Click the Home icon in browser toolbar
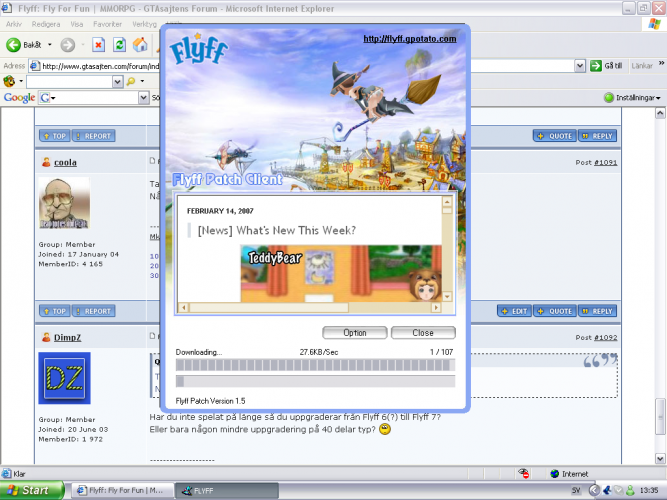Viewport: 667px width, 500px height. click(x=140, y=44)
